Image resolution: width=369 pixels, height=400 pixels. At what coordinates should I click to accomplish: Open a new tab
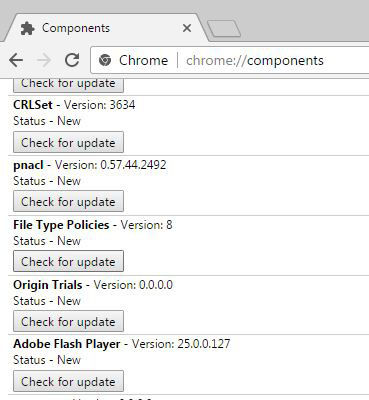click(224, 29)
